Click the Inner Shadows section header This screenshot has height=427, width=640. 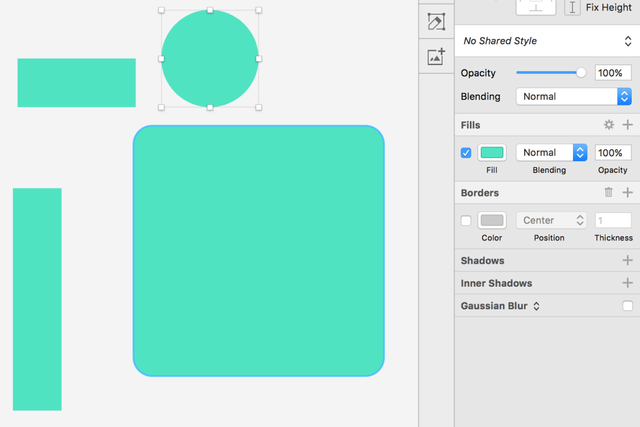(496, 283)
